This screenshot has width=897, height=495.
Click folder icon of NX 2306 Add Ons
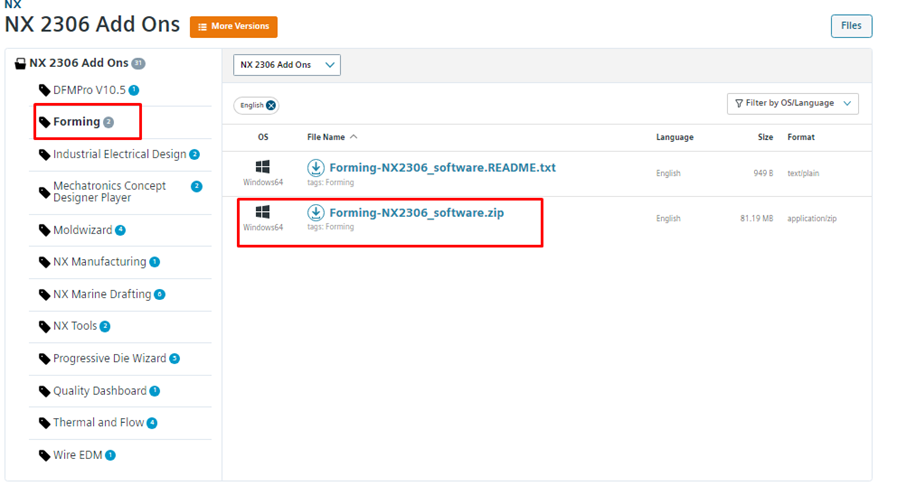[20, 64]
